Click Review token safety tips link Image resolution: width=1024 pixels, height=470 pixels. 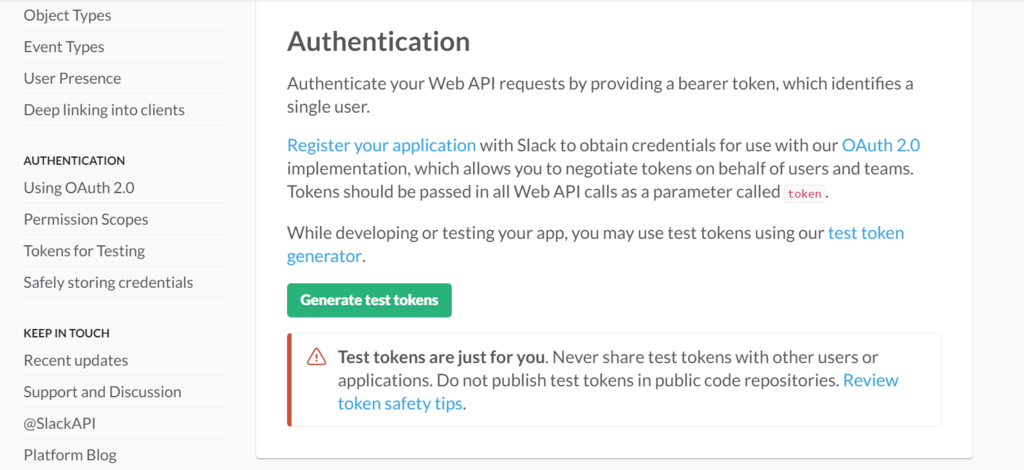pos(618,392)
